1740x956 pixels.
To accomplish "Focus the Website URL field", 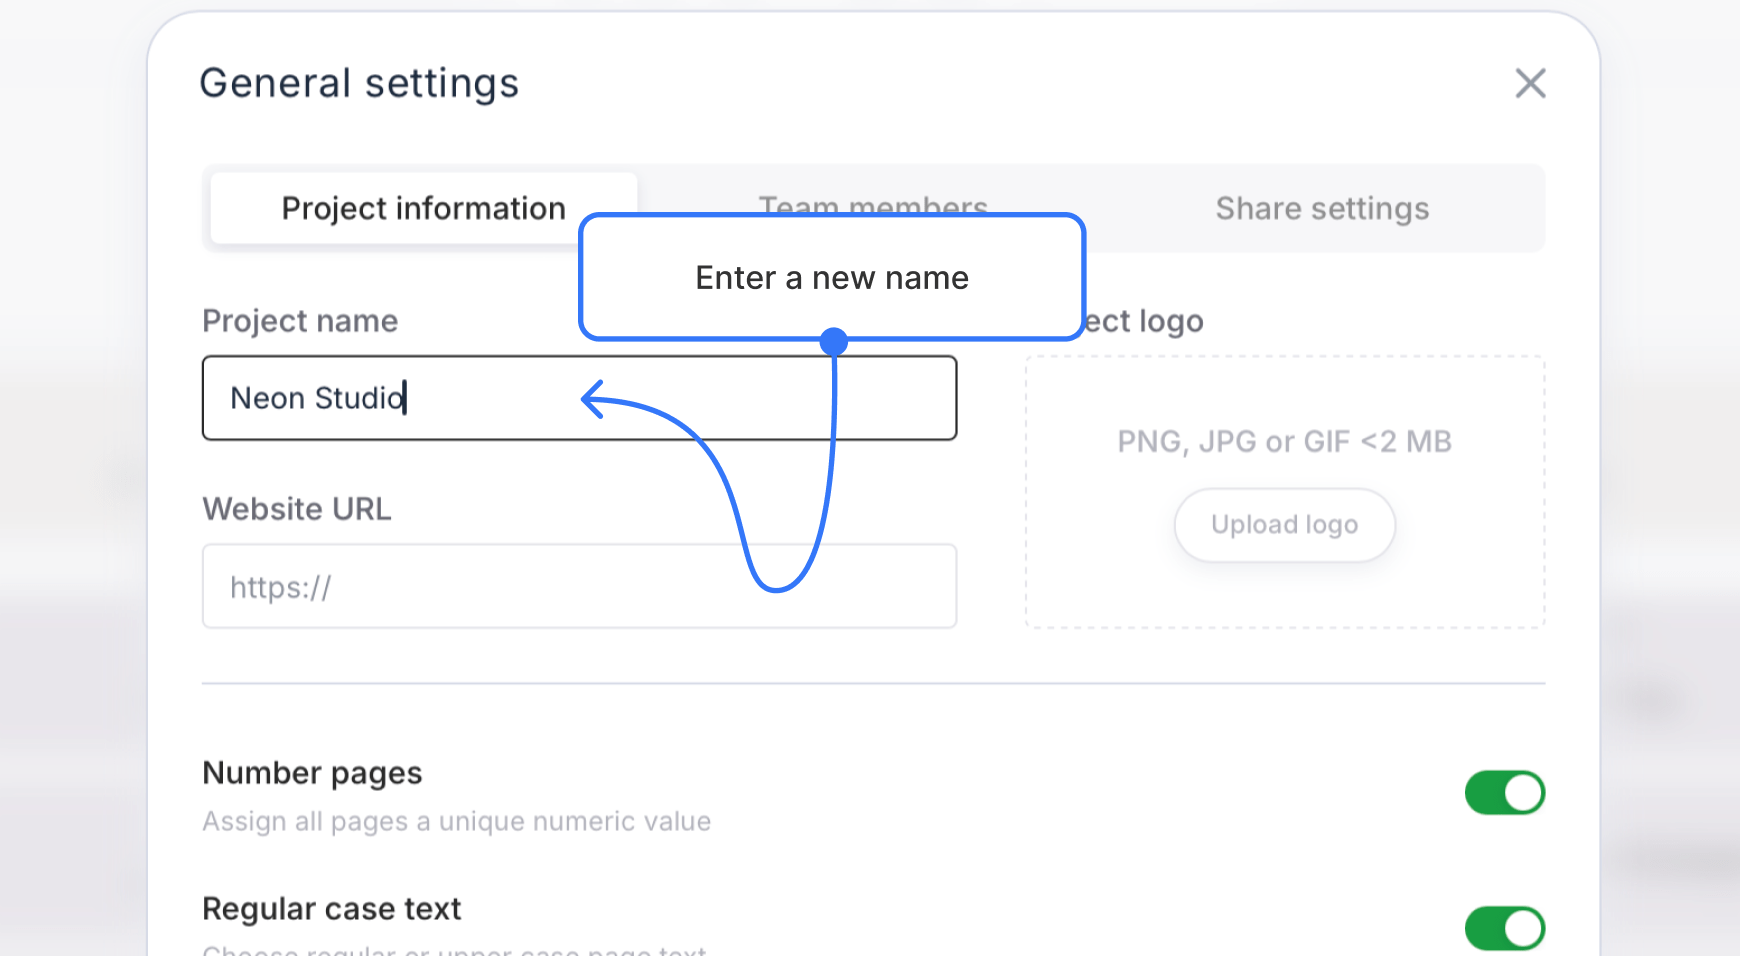I will 579,586.
